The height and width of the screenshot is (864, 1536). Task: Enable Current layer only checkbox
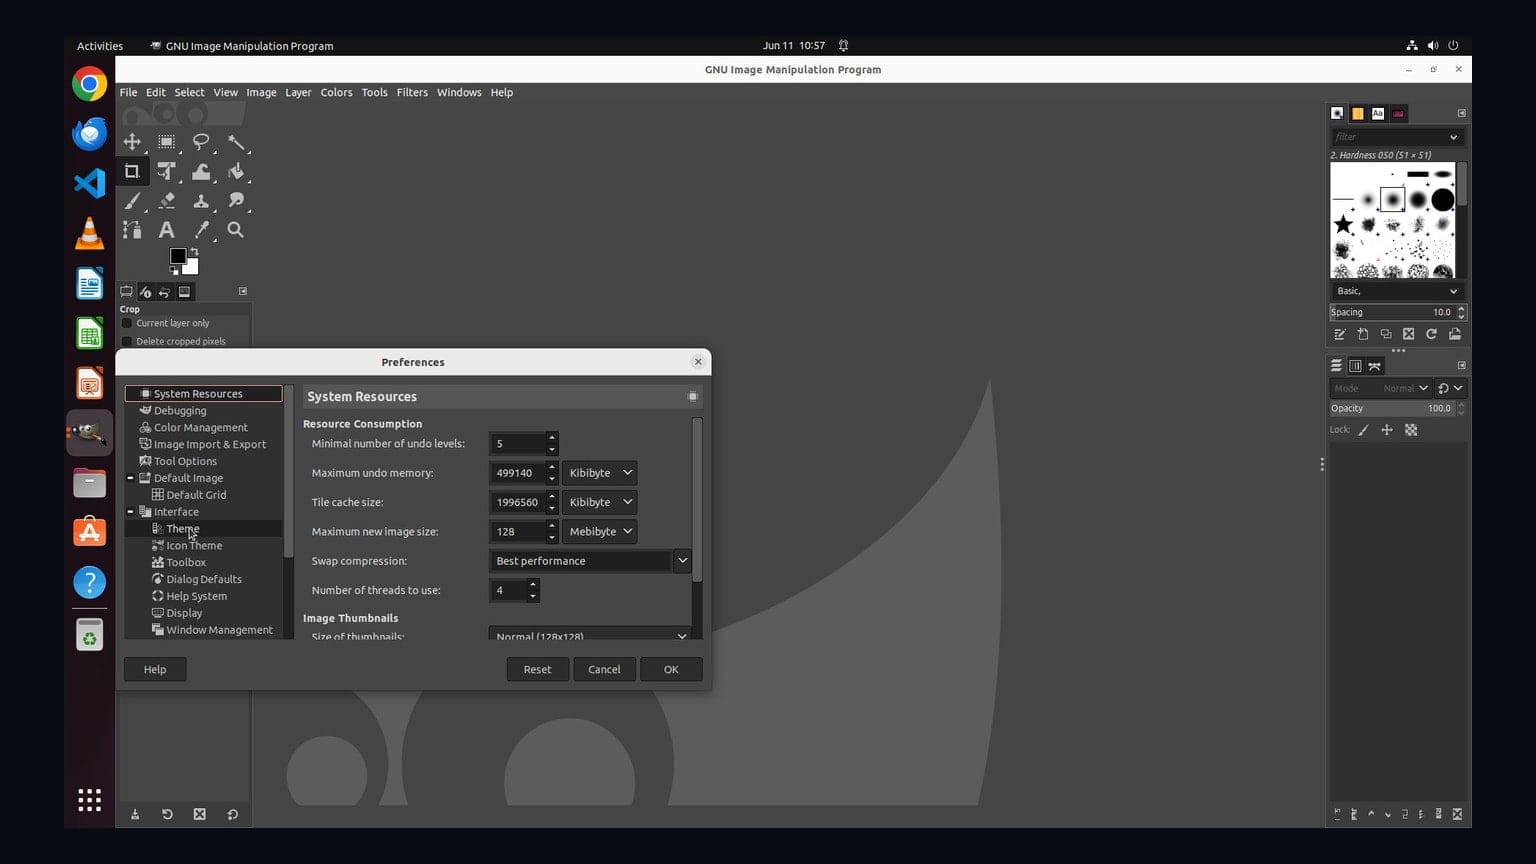point(127,323)
